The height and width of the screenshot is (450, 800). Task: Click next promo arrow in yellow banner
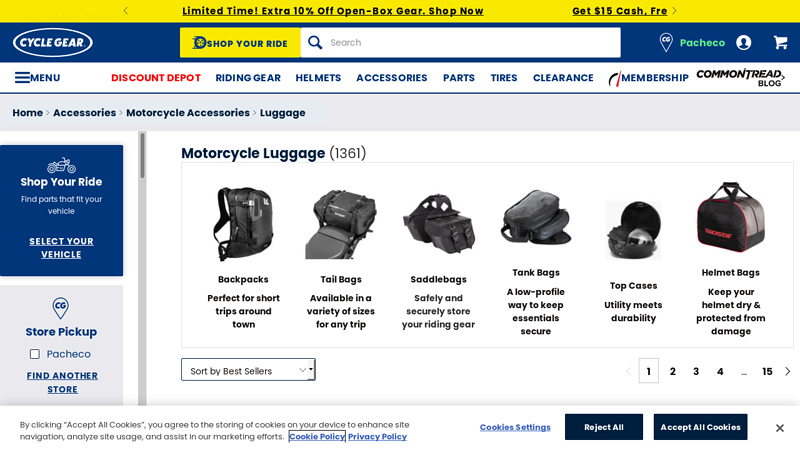674,11
